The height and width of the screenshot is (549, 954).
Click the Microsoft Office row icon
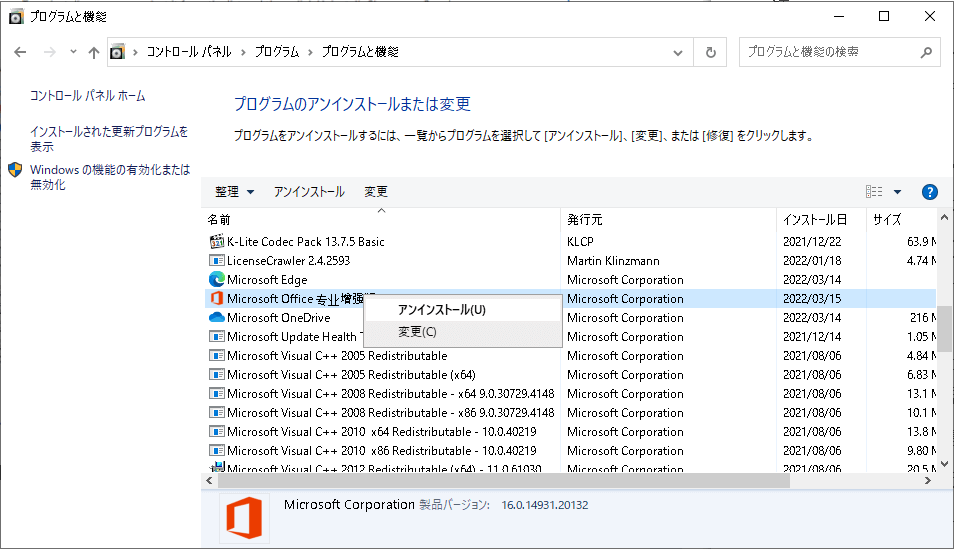[x=217, y=298]
